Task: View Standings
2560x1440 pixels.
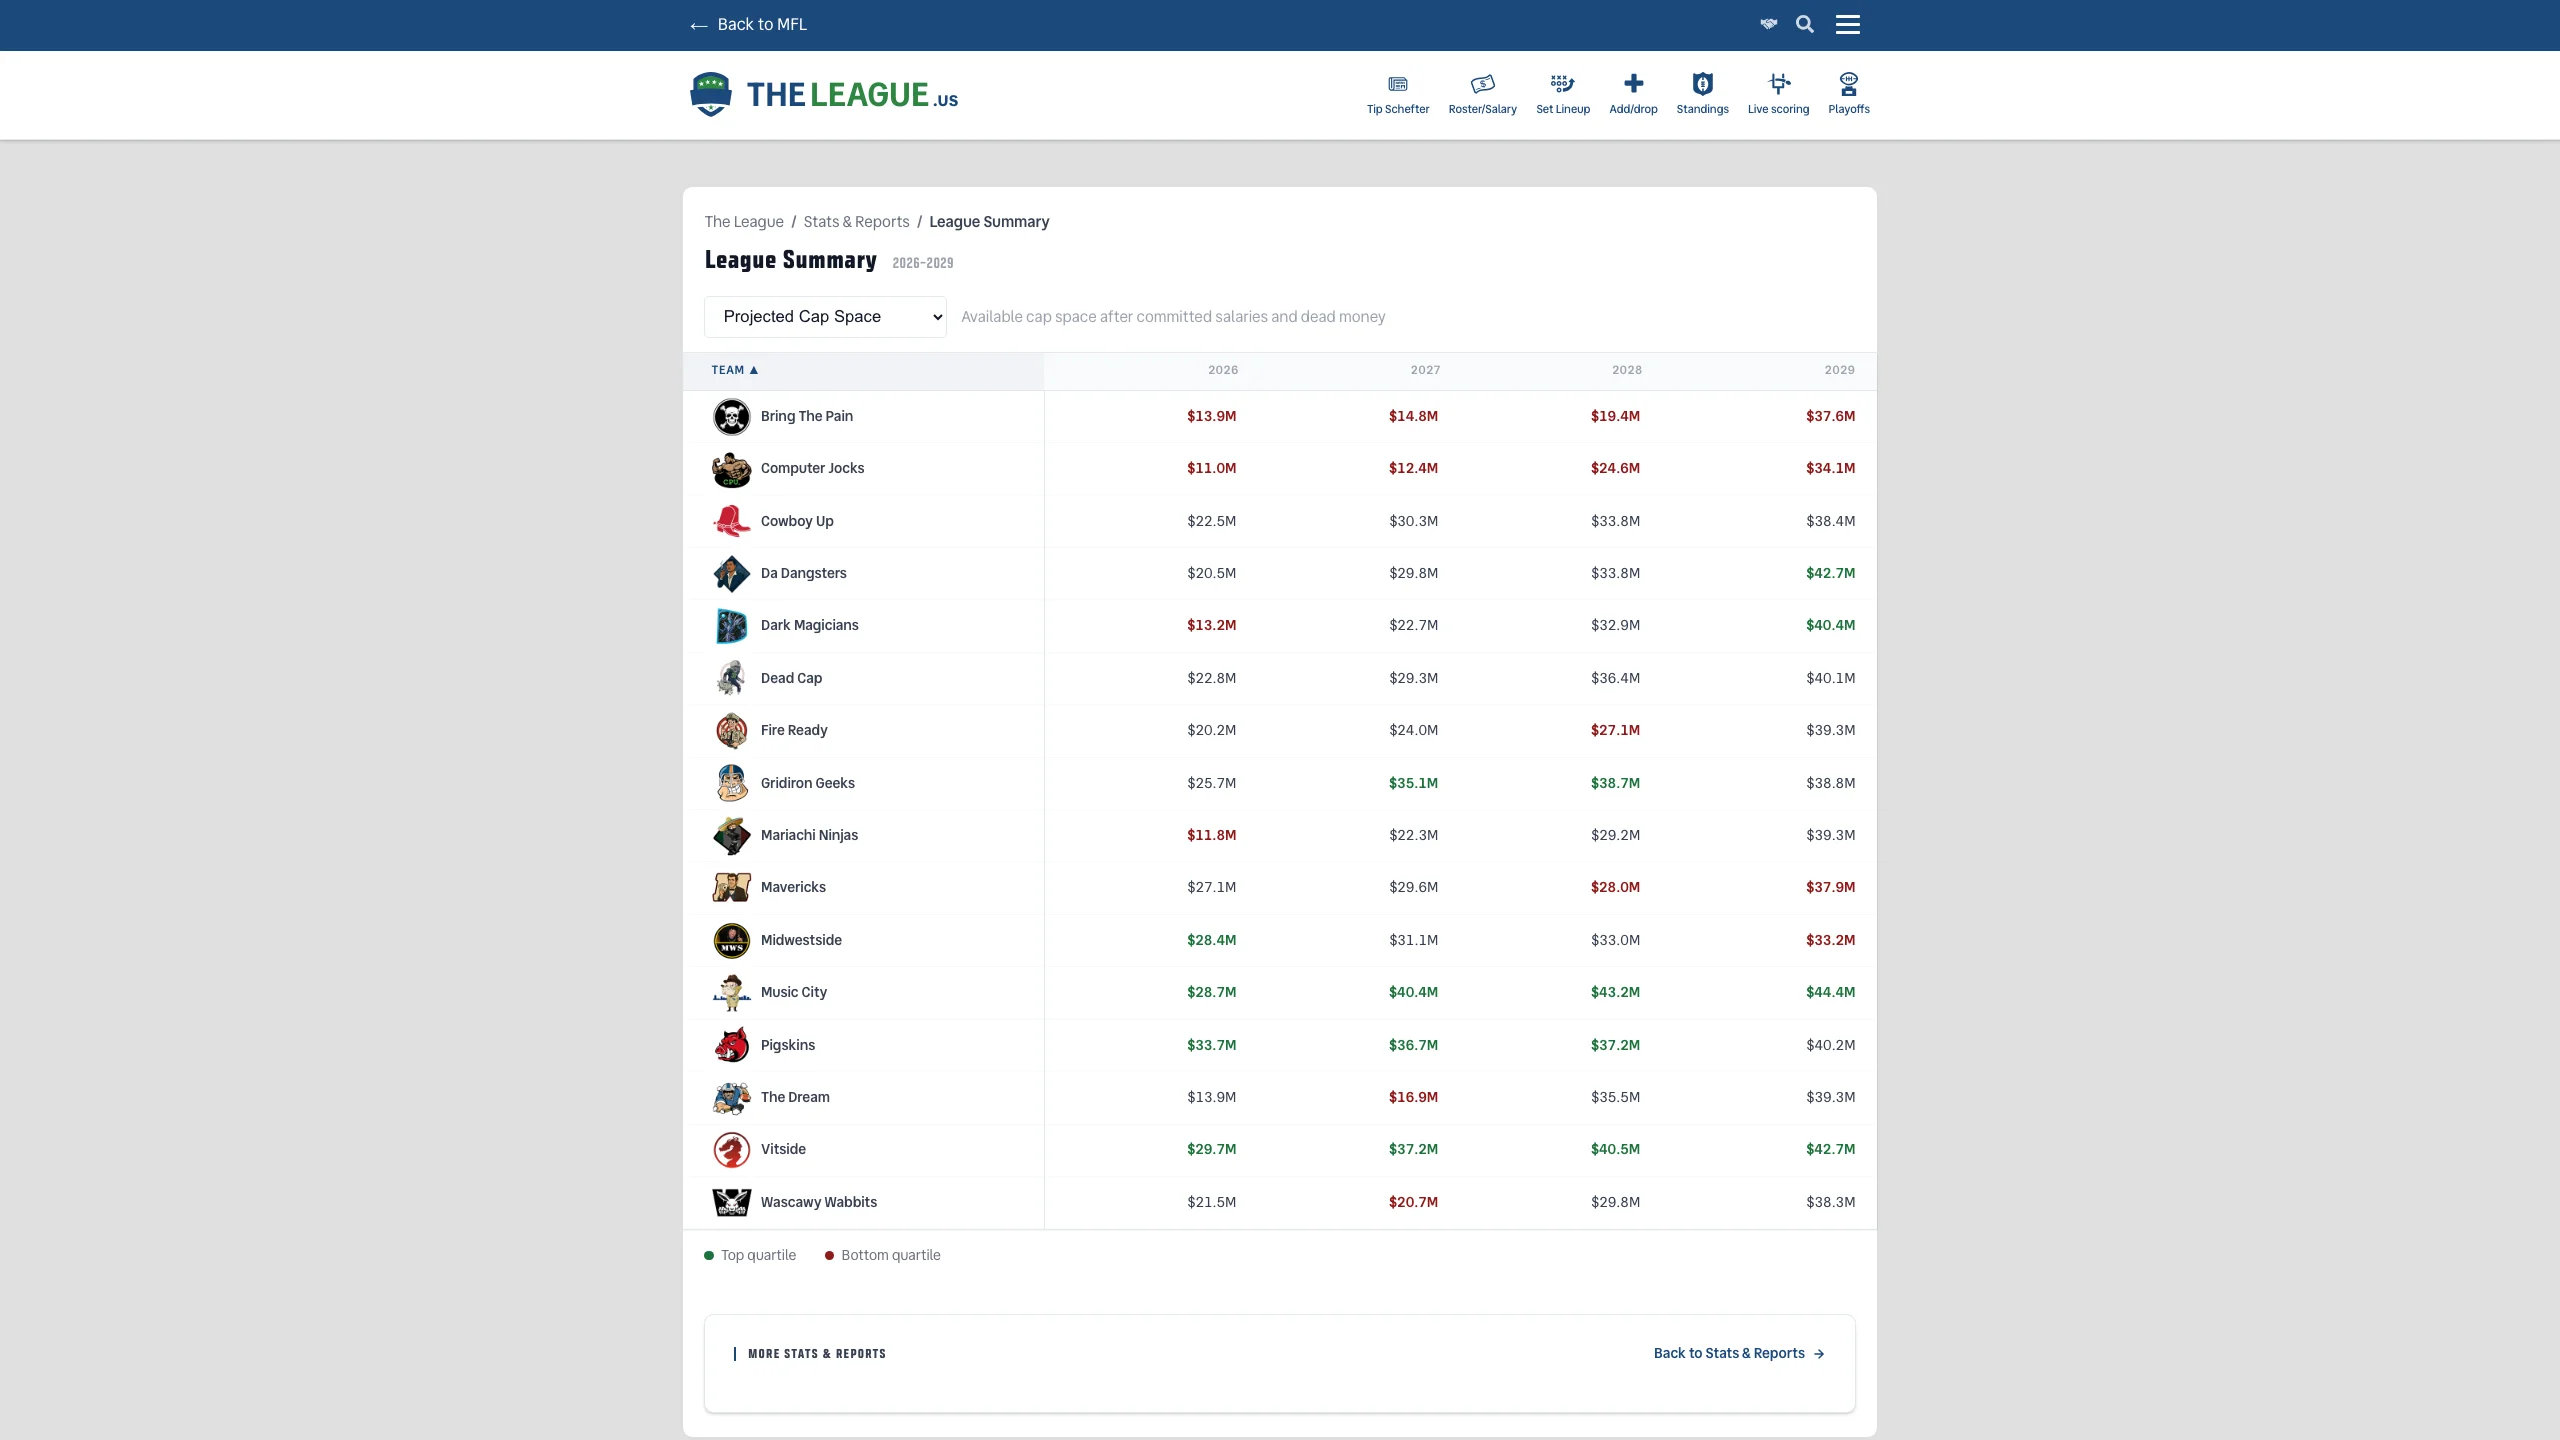Action: 1702,94
